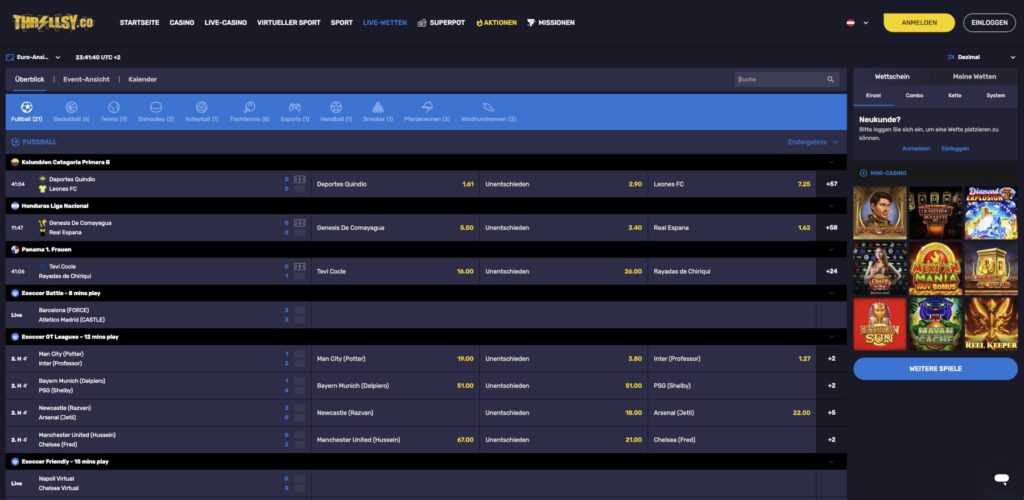Switch to the Kalender tab
Viewport: 1024px width, 500px height.
click(x=142, y=80)
